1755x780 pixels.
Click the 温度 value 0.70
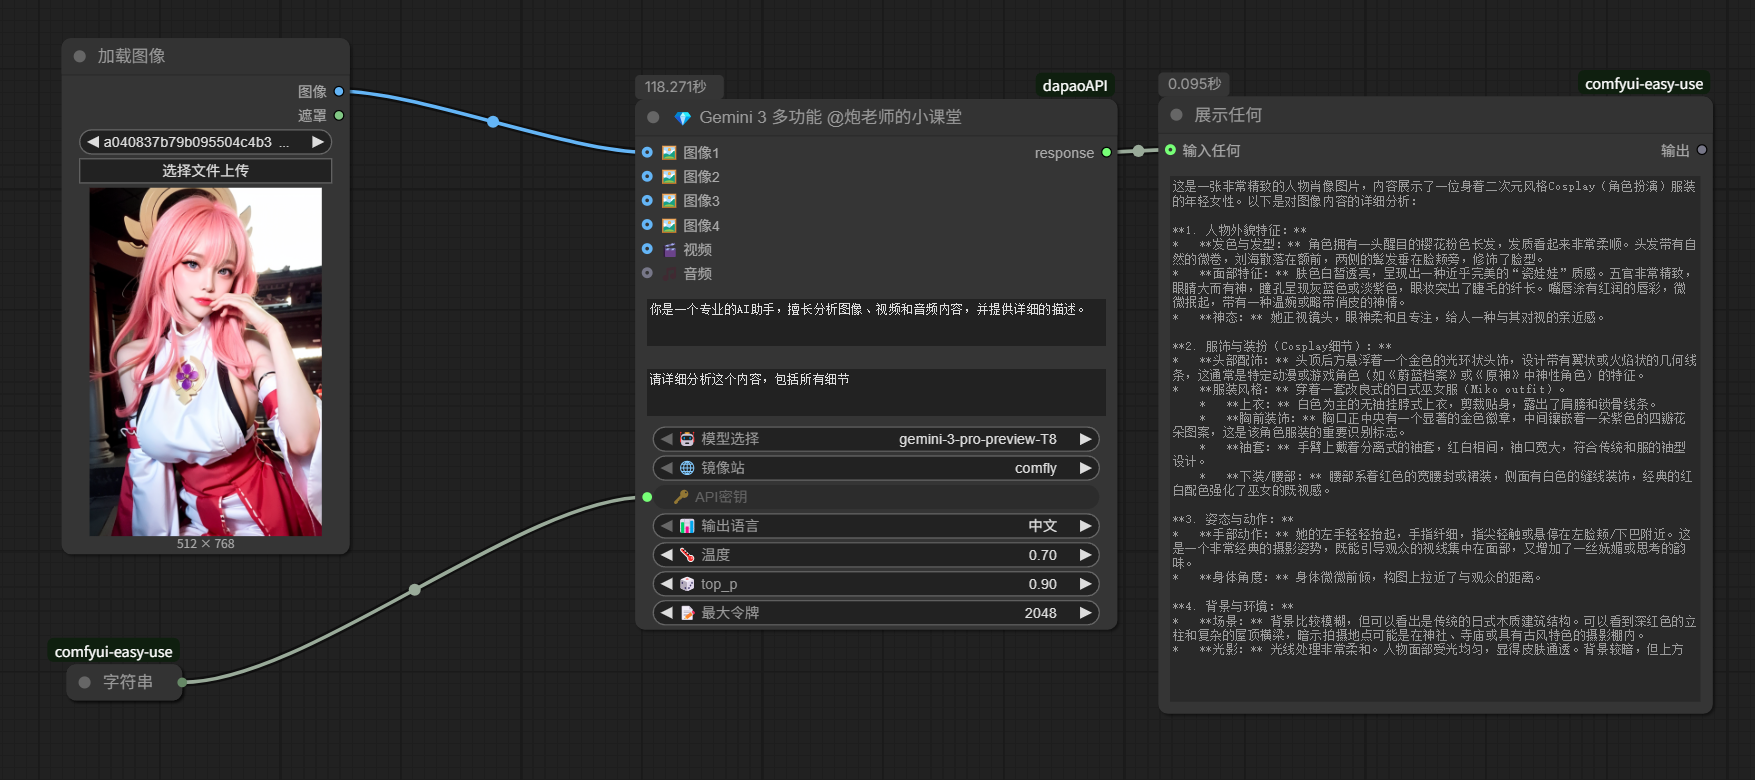1043,555
